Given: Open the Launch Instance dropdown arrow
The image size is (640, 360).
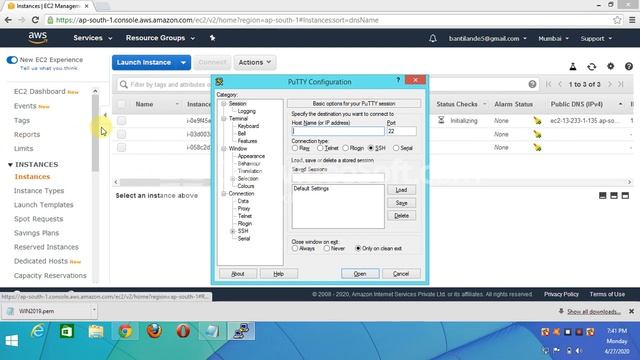Looking at the screenshot, I should (x=183, y=62).
